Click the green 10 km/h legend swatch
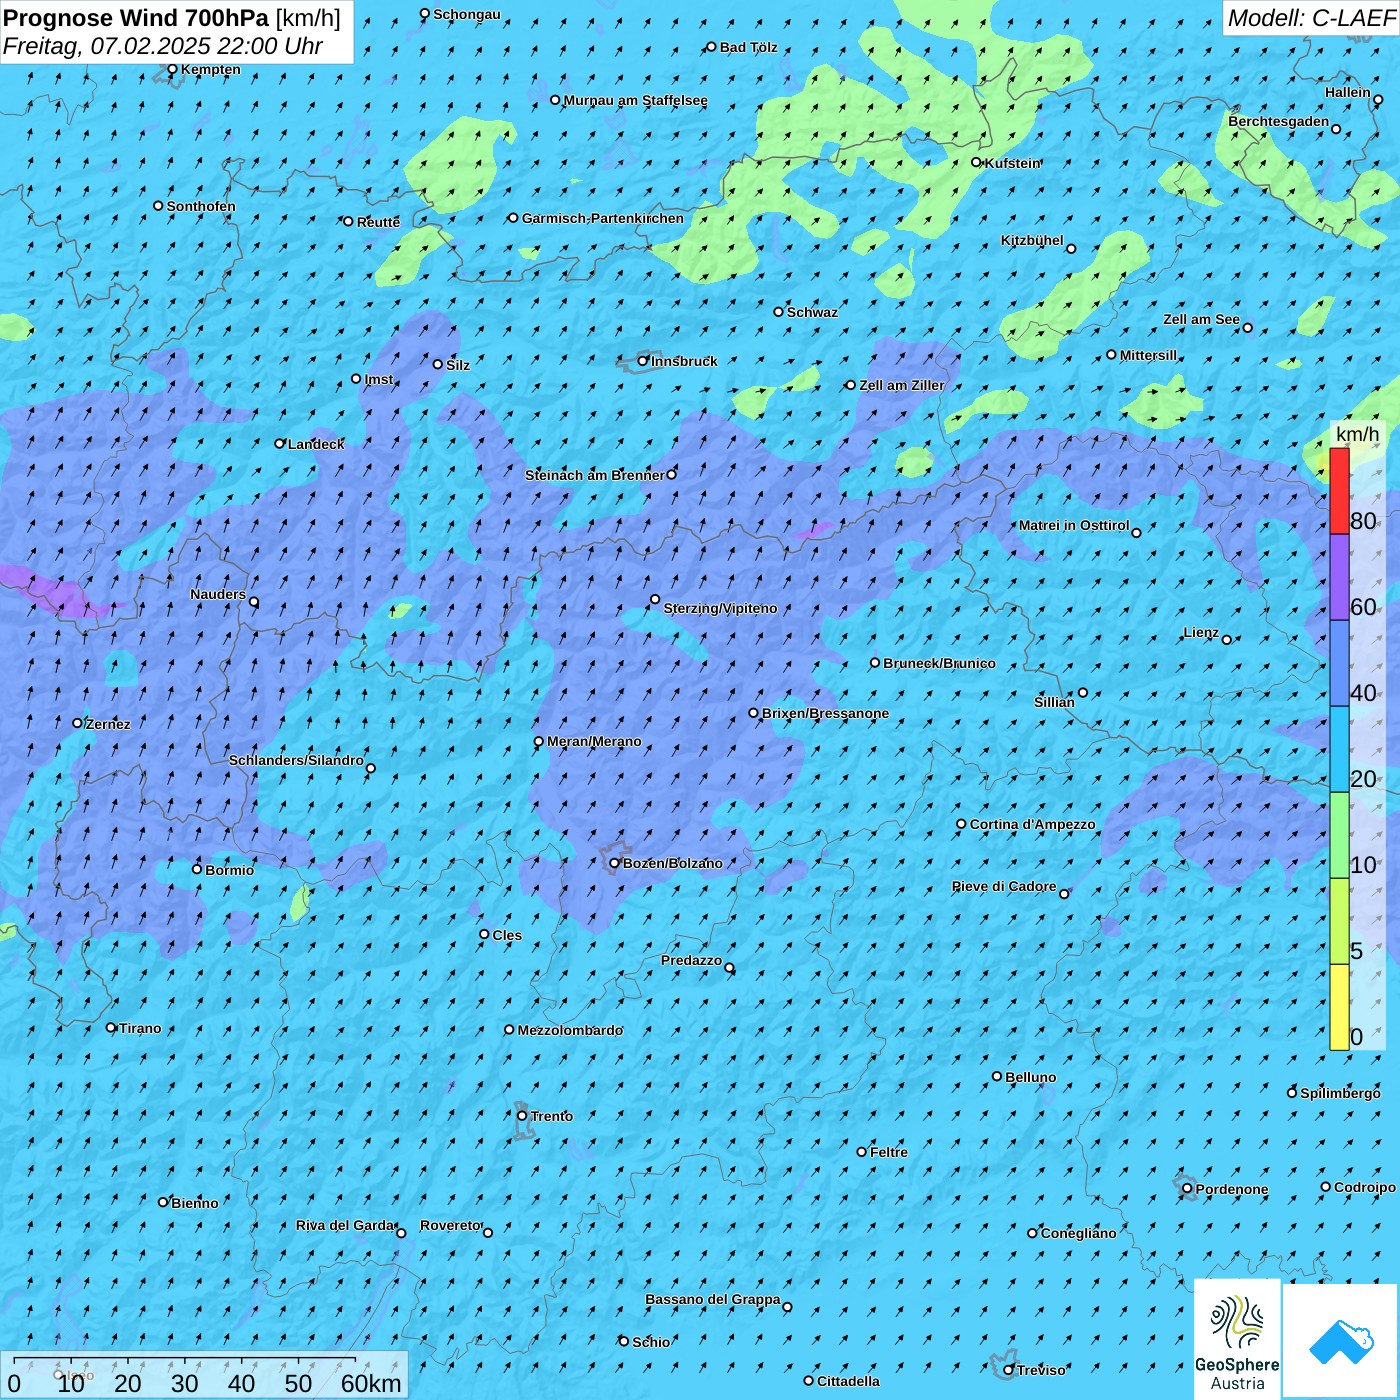1400x1400 pixels. tap(1339, 835)
